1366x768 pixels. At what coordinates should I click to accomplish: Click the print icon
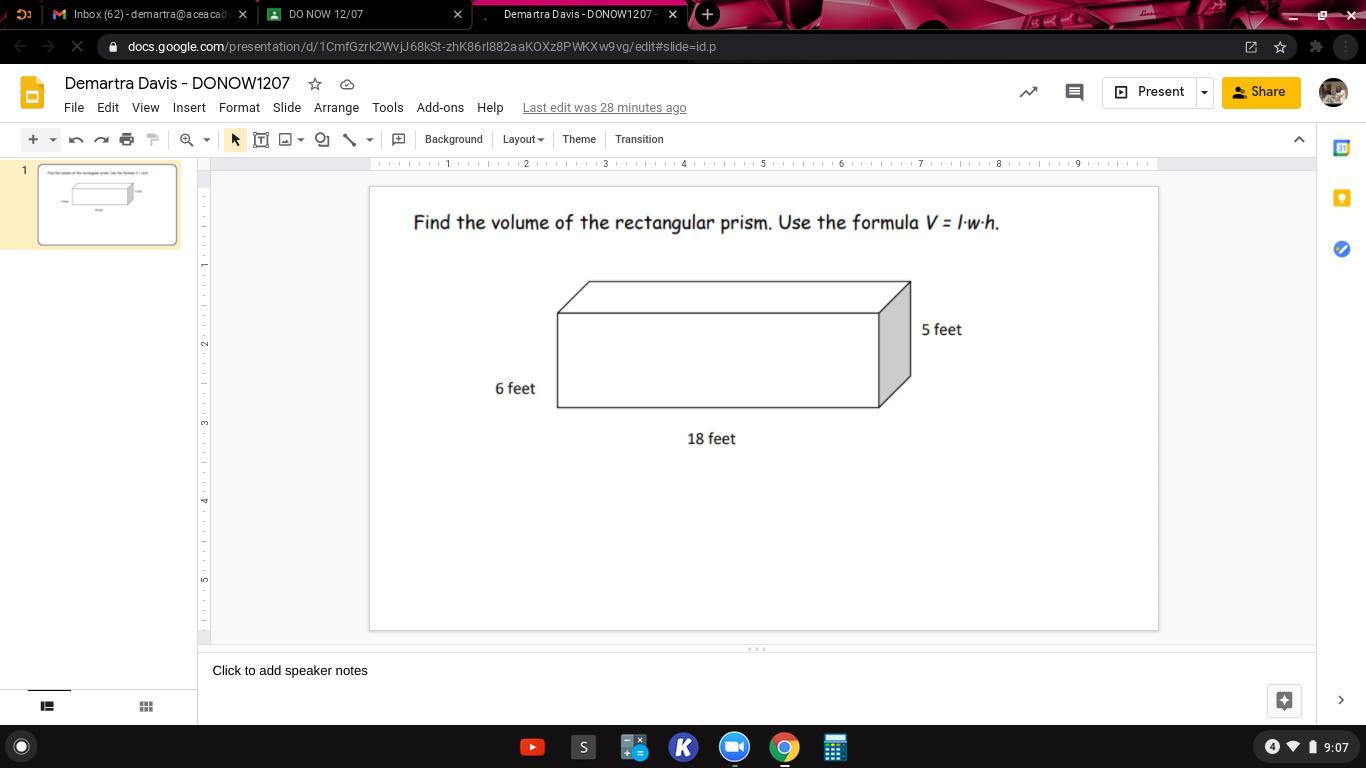(x=126, y=140)
